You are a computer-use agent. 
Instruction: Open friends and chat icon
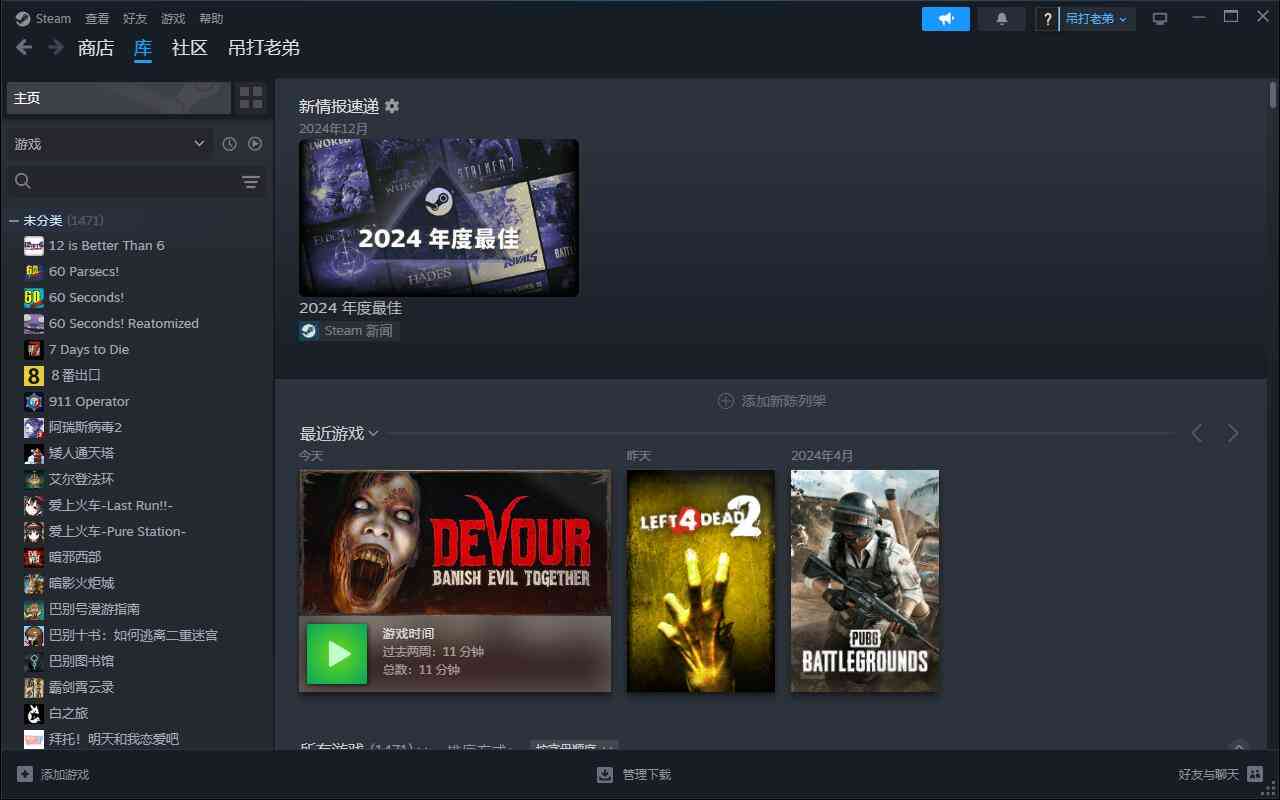point(1255,774)
